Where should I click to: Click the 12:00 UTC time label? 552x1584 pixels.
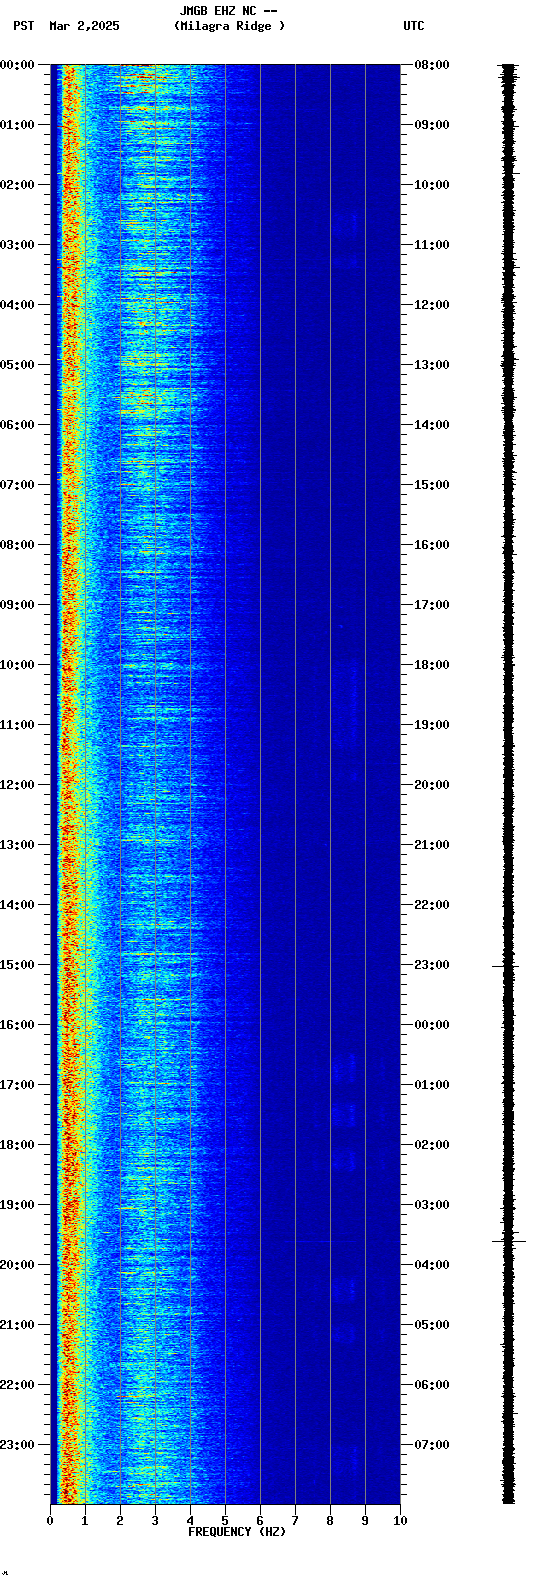click(x=432, y=305)
